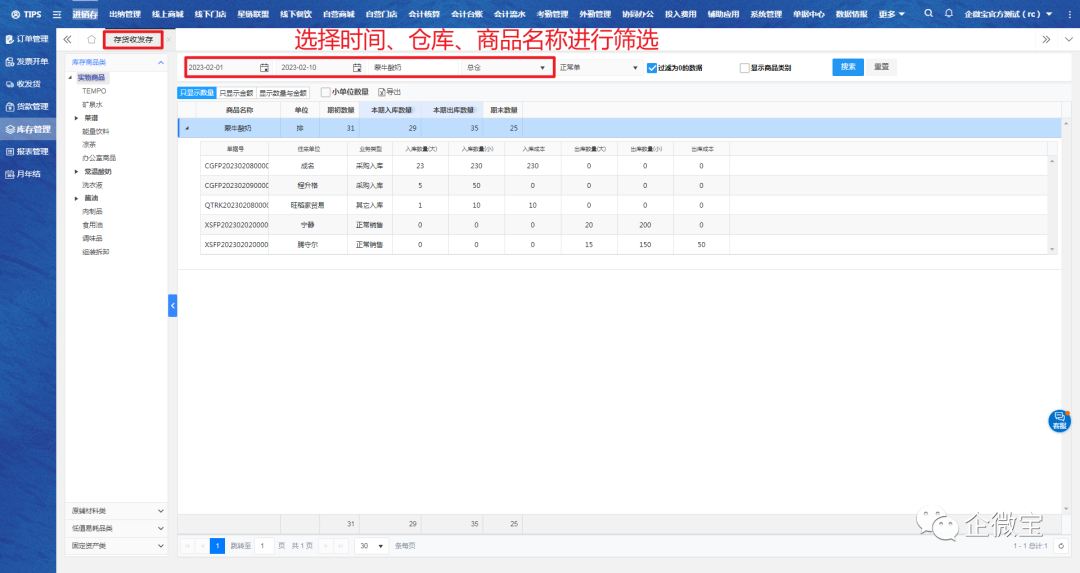
Task: Click the 重置 reset button
Action: tap(881, 67)
